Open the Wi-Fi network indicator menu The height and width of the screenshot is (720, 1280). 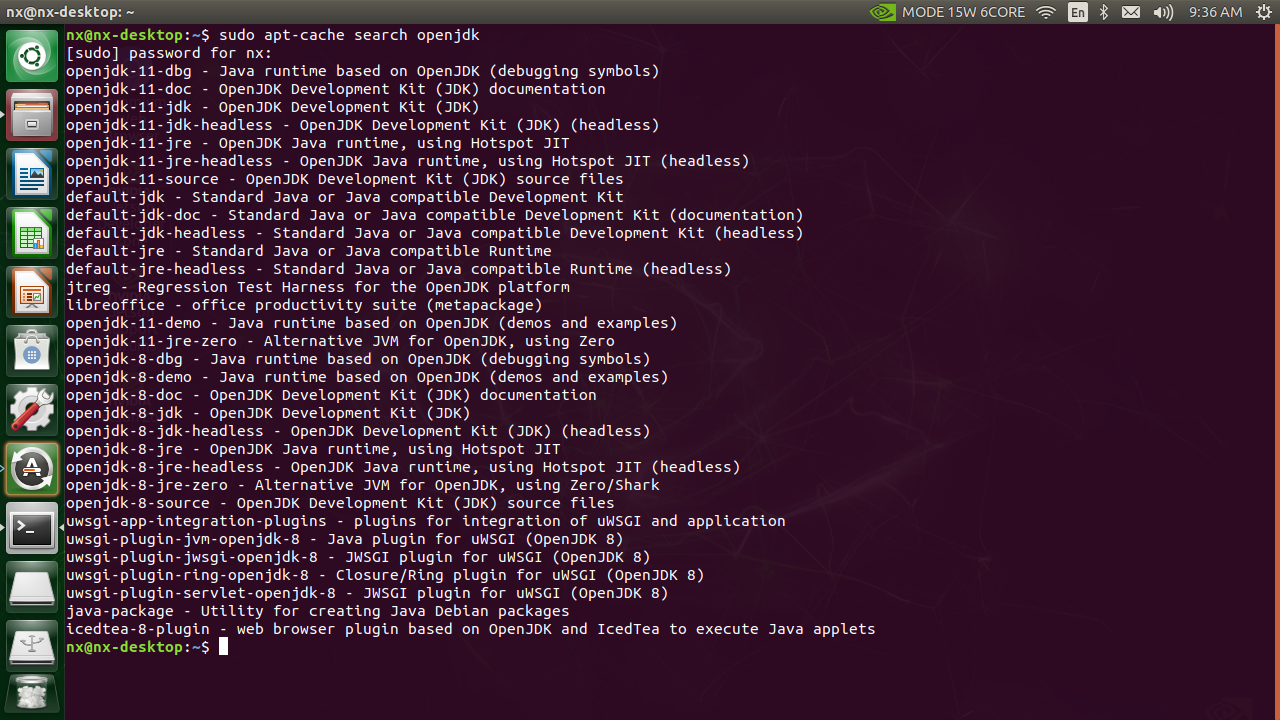click(x=1046, y=12)
